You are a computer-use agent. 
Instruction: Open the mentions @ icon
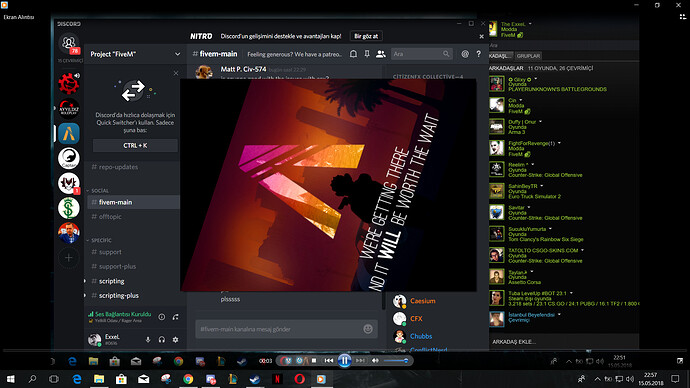click(x=465, y=54)
